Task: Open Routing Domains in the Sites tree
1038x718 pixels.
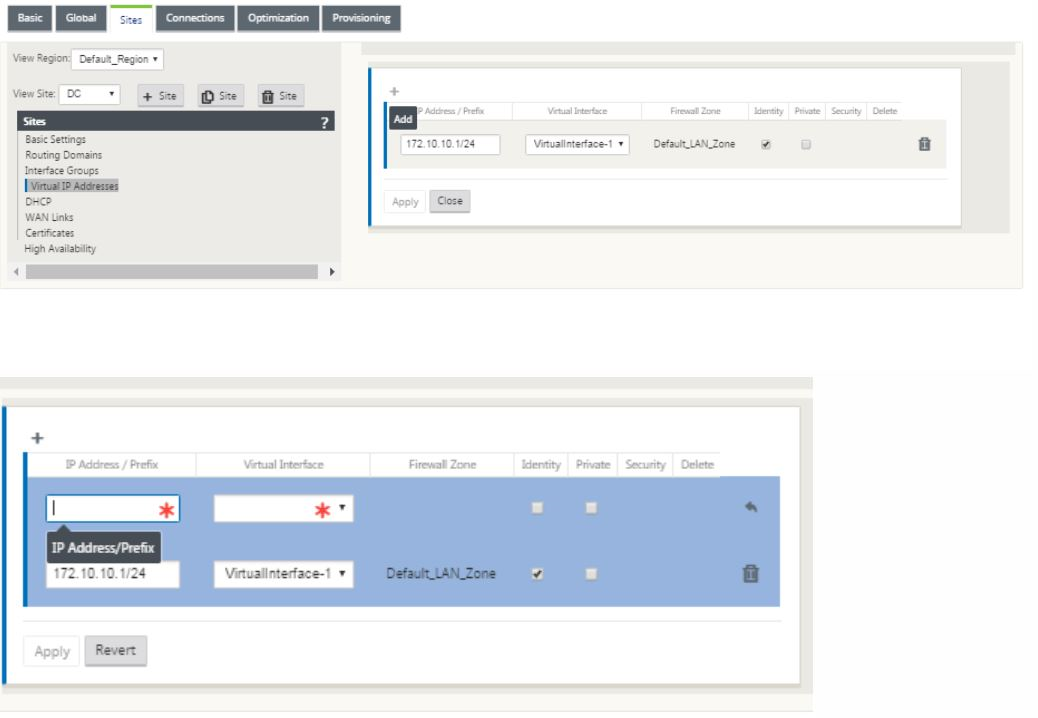Action: (64, 155)
